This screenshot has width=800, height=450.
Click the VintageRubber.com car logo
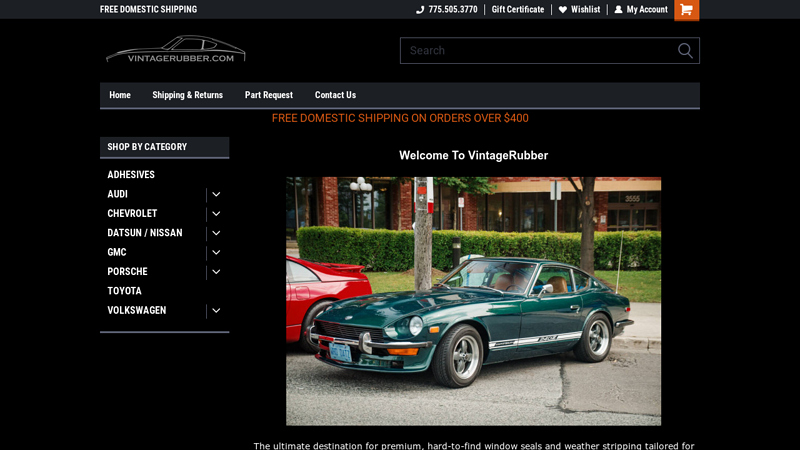click(176, 50)
